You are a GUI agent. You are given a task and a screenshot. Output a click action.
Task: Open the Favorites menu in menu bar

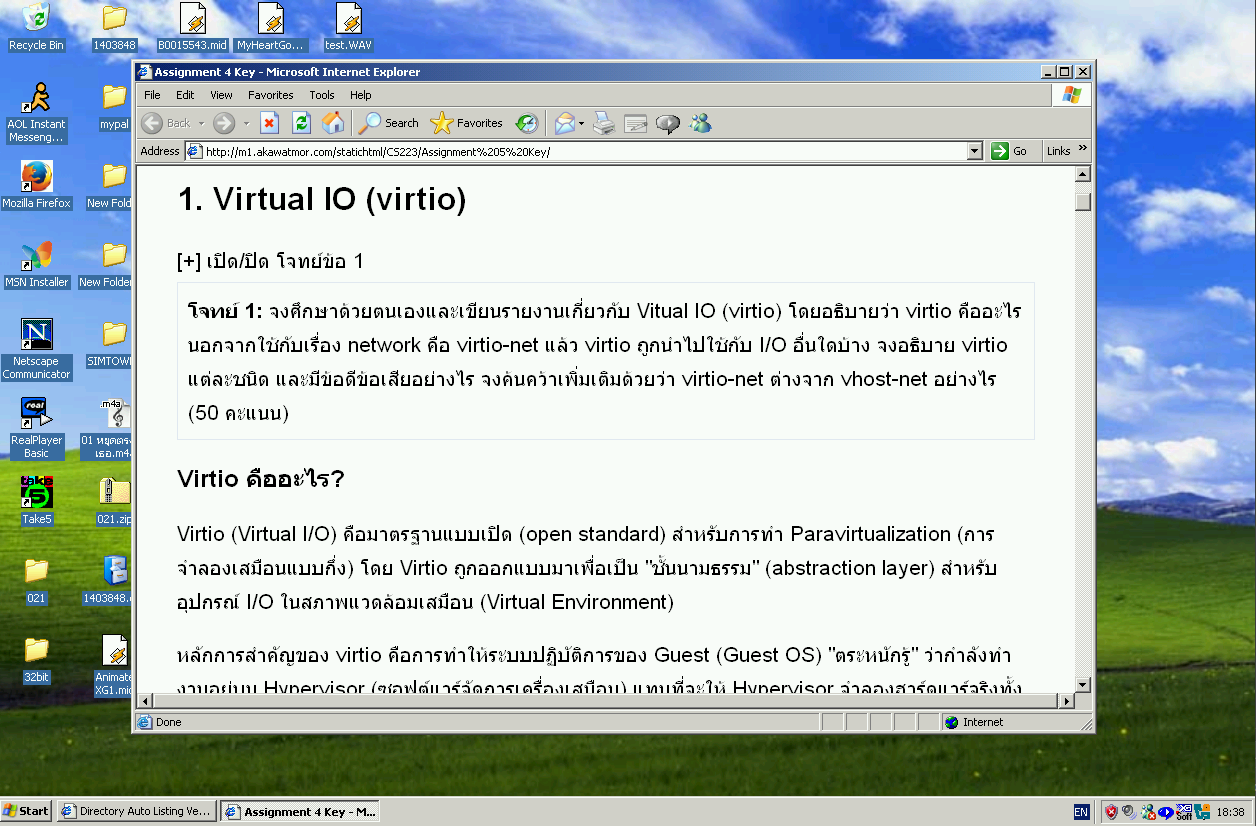click(271, 95)
